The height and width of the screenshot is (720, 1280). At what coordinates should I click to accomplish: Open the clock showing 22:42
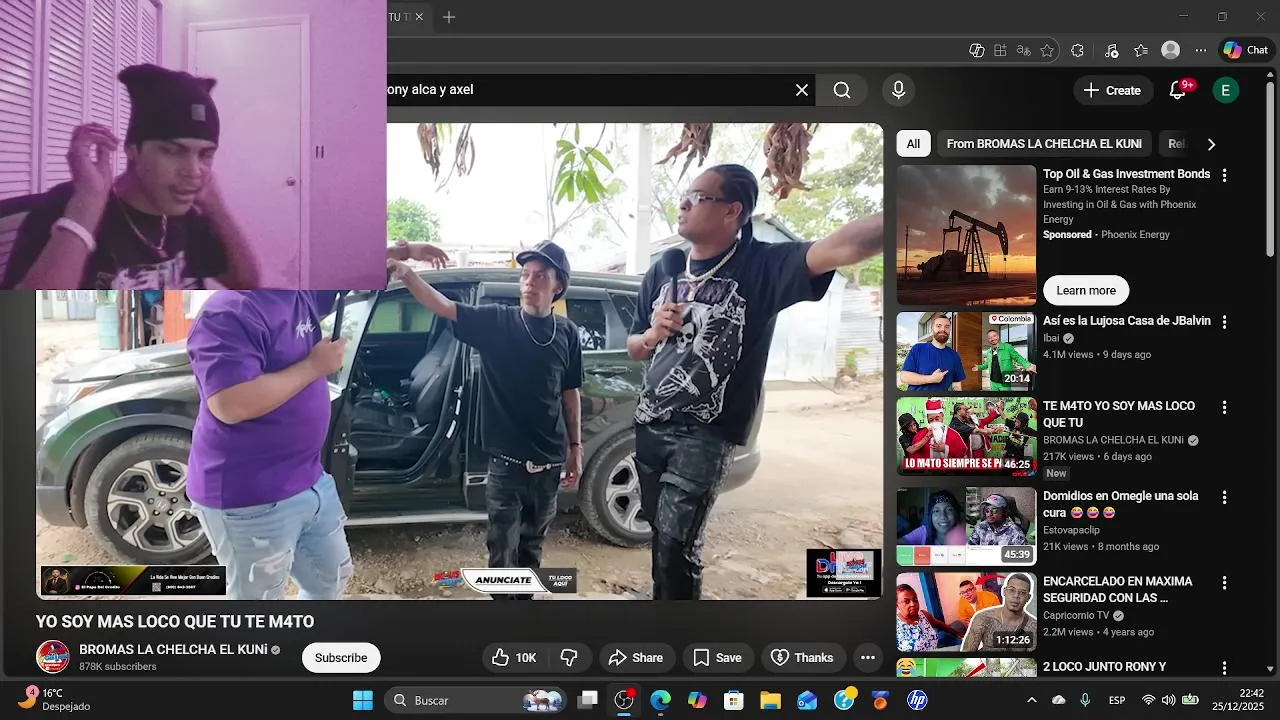click(1236, 700)
